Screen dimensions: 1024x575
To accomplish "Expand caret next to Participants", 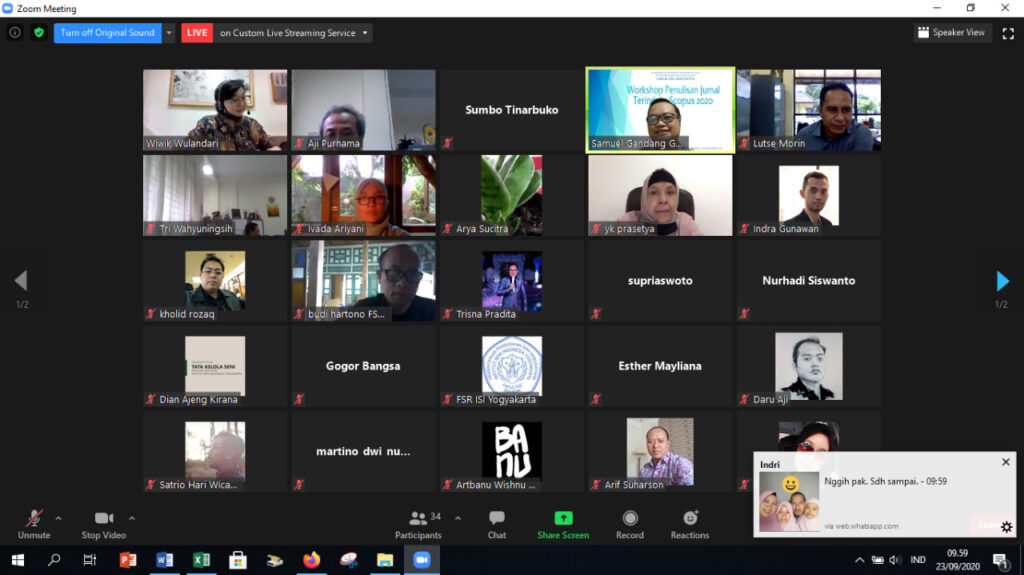I will [x=458, y=518].
